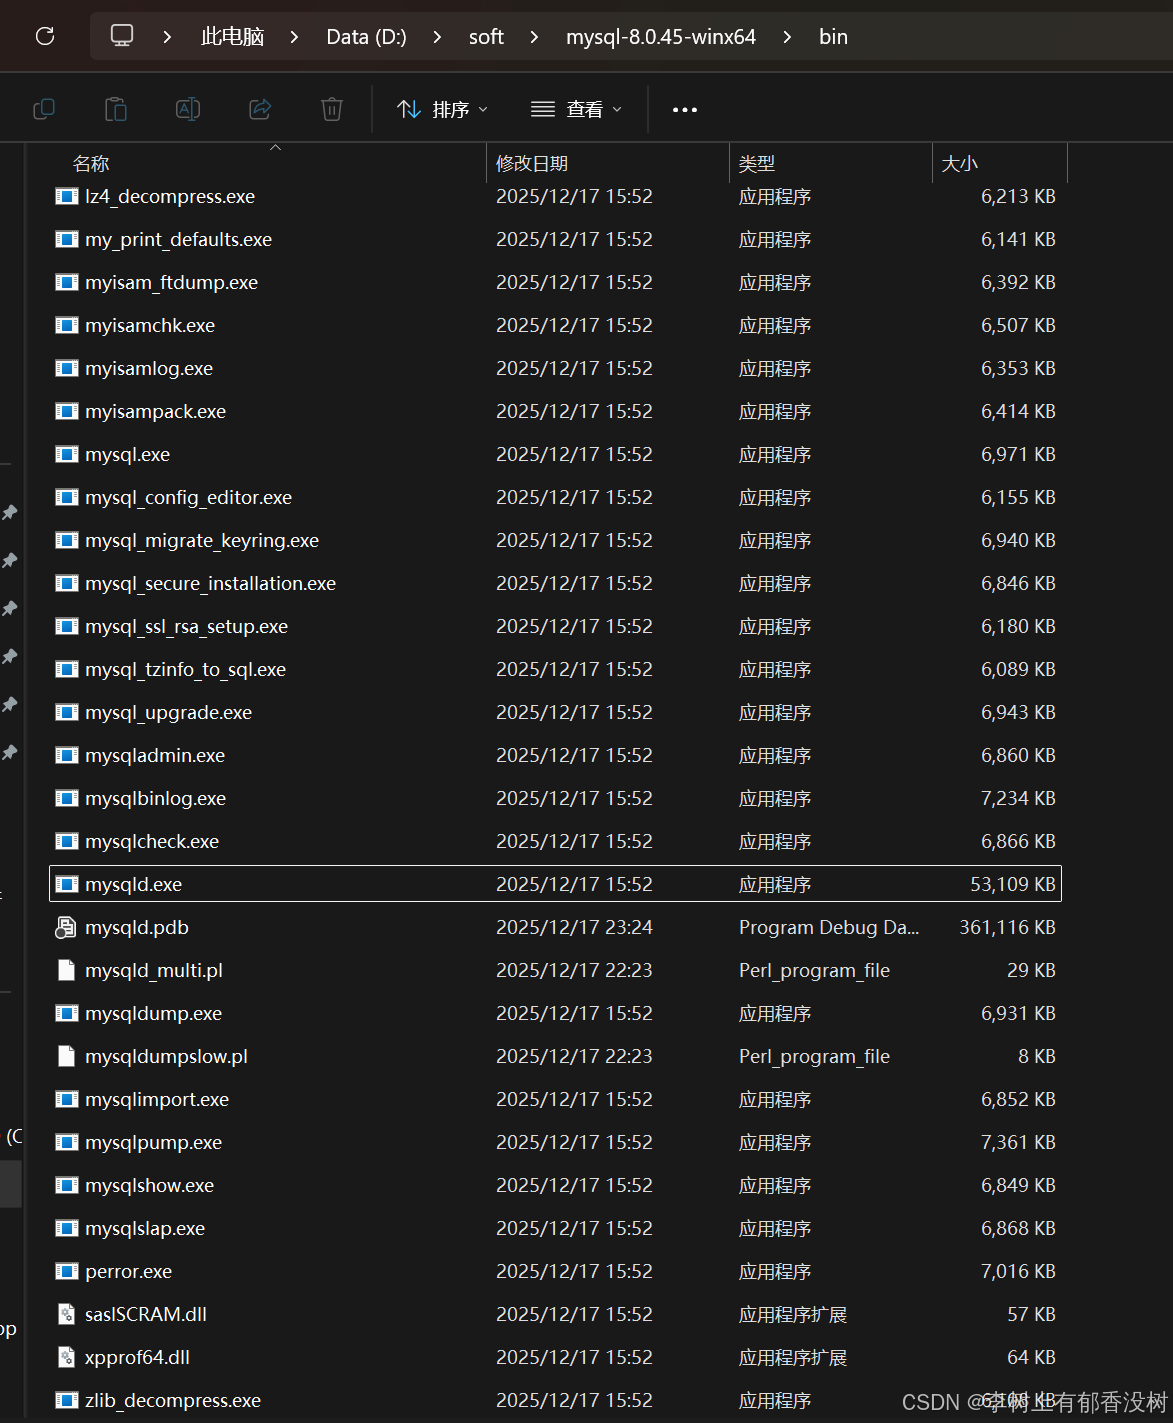Click the mysqld_multi.pl file icon
1173x1423 pixels.
click(x=66, y=970)
